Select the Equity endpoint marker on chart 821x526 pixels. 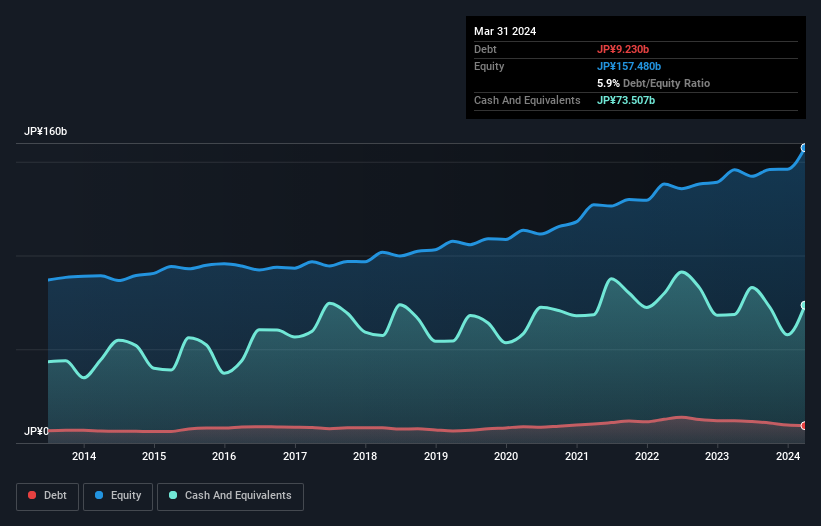(804, 148)
